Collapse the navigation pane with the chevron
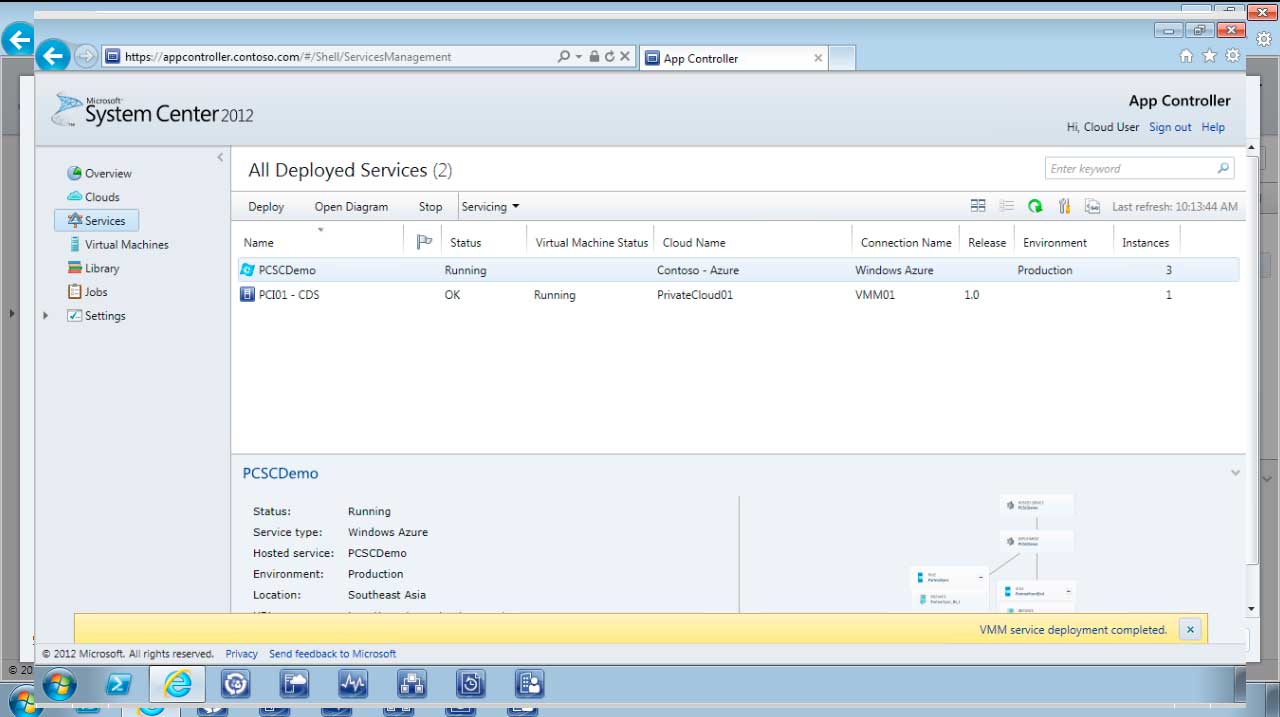Viewport: 1280px width, 717px height. pos(220,158)
